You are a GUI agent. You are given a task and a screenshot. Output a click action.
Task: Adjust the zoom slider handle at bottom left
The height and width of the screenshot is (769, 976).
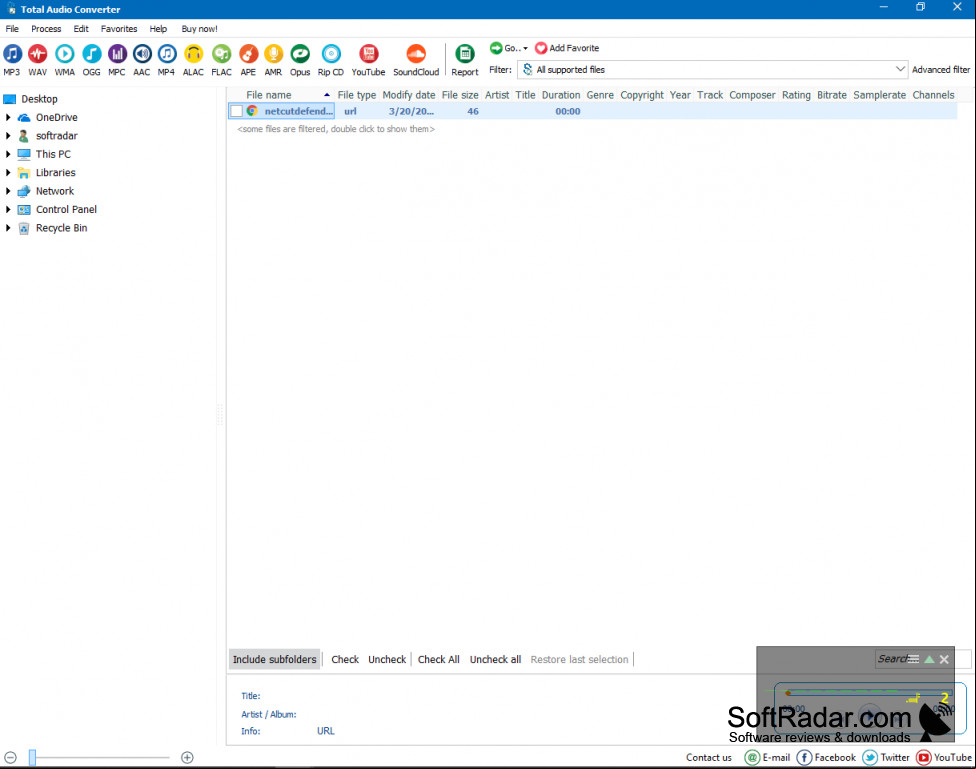tap(32, 757)
